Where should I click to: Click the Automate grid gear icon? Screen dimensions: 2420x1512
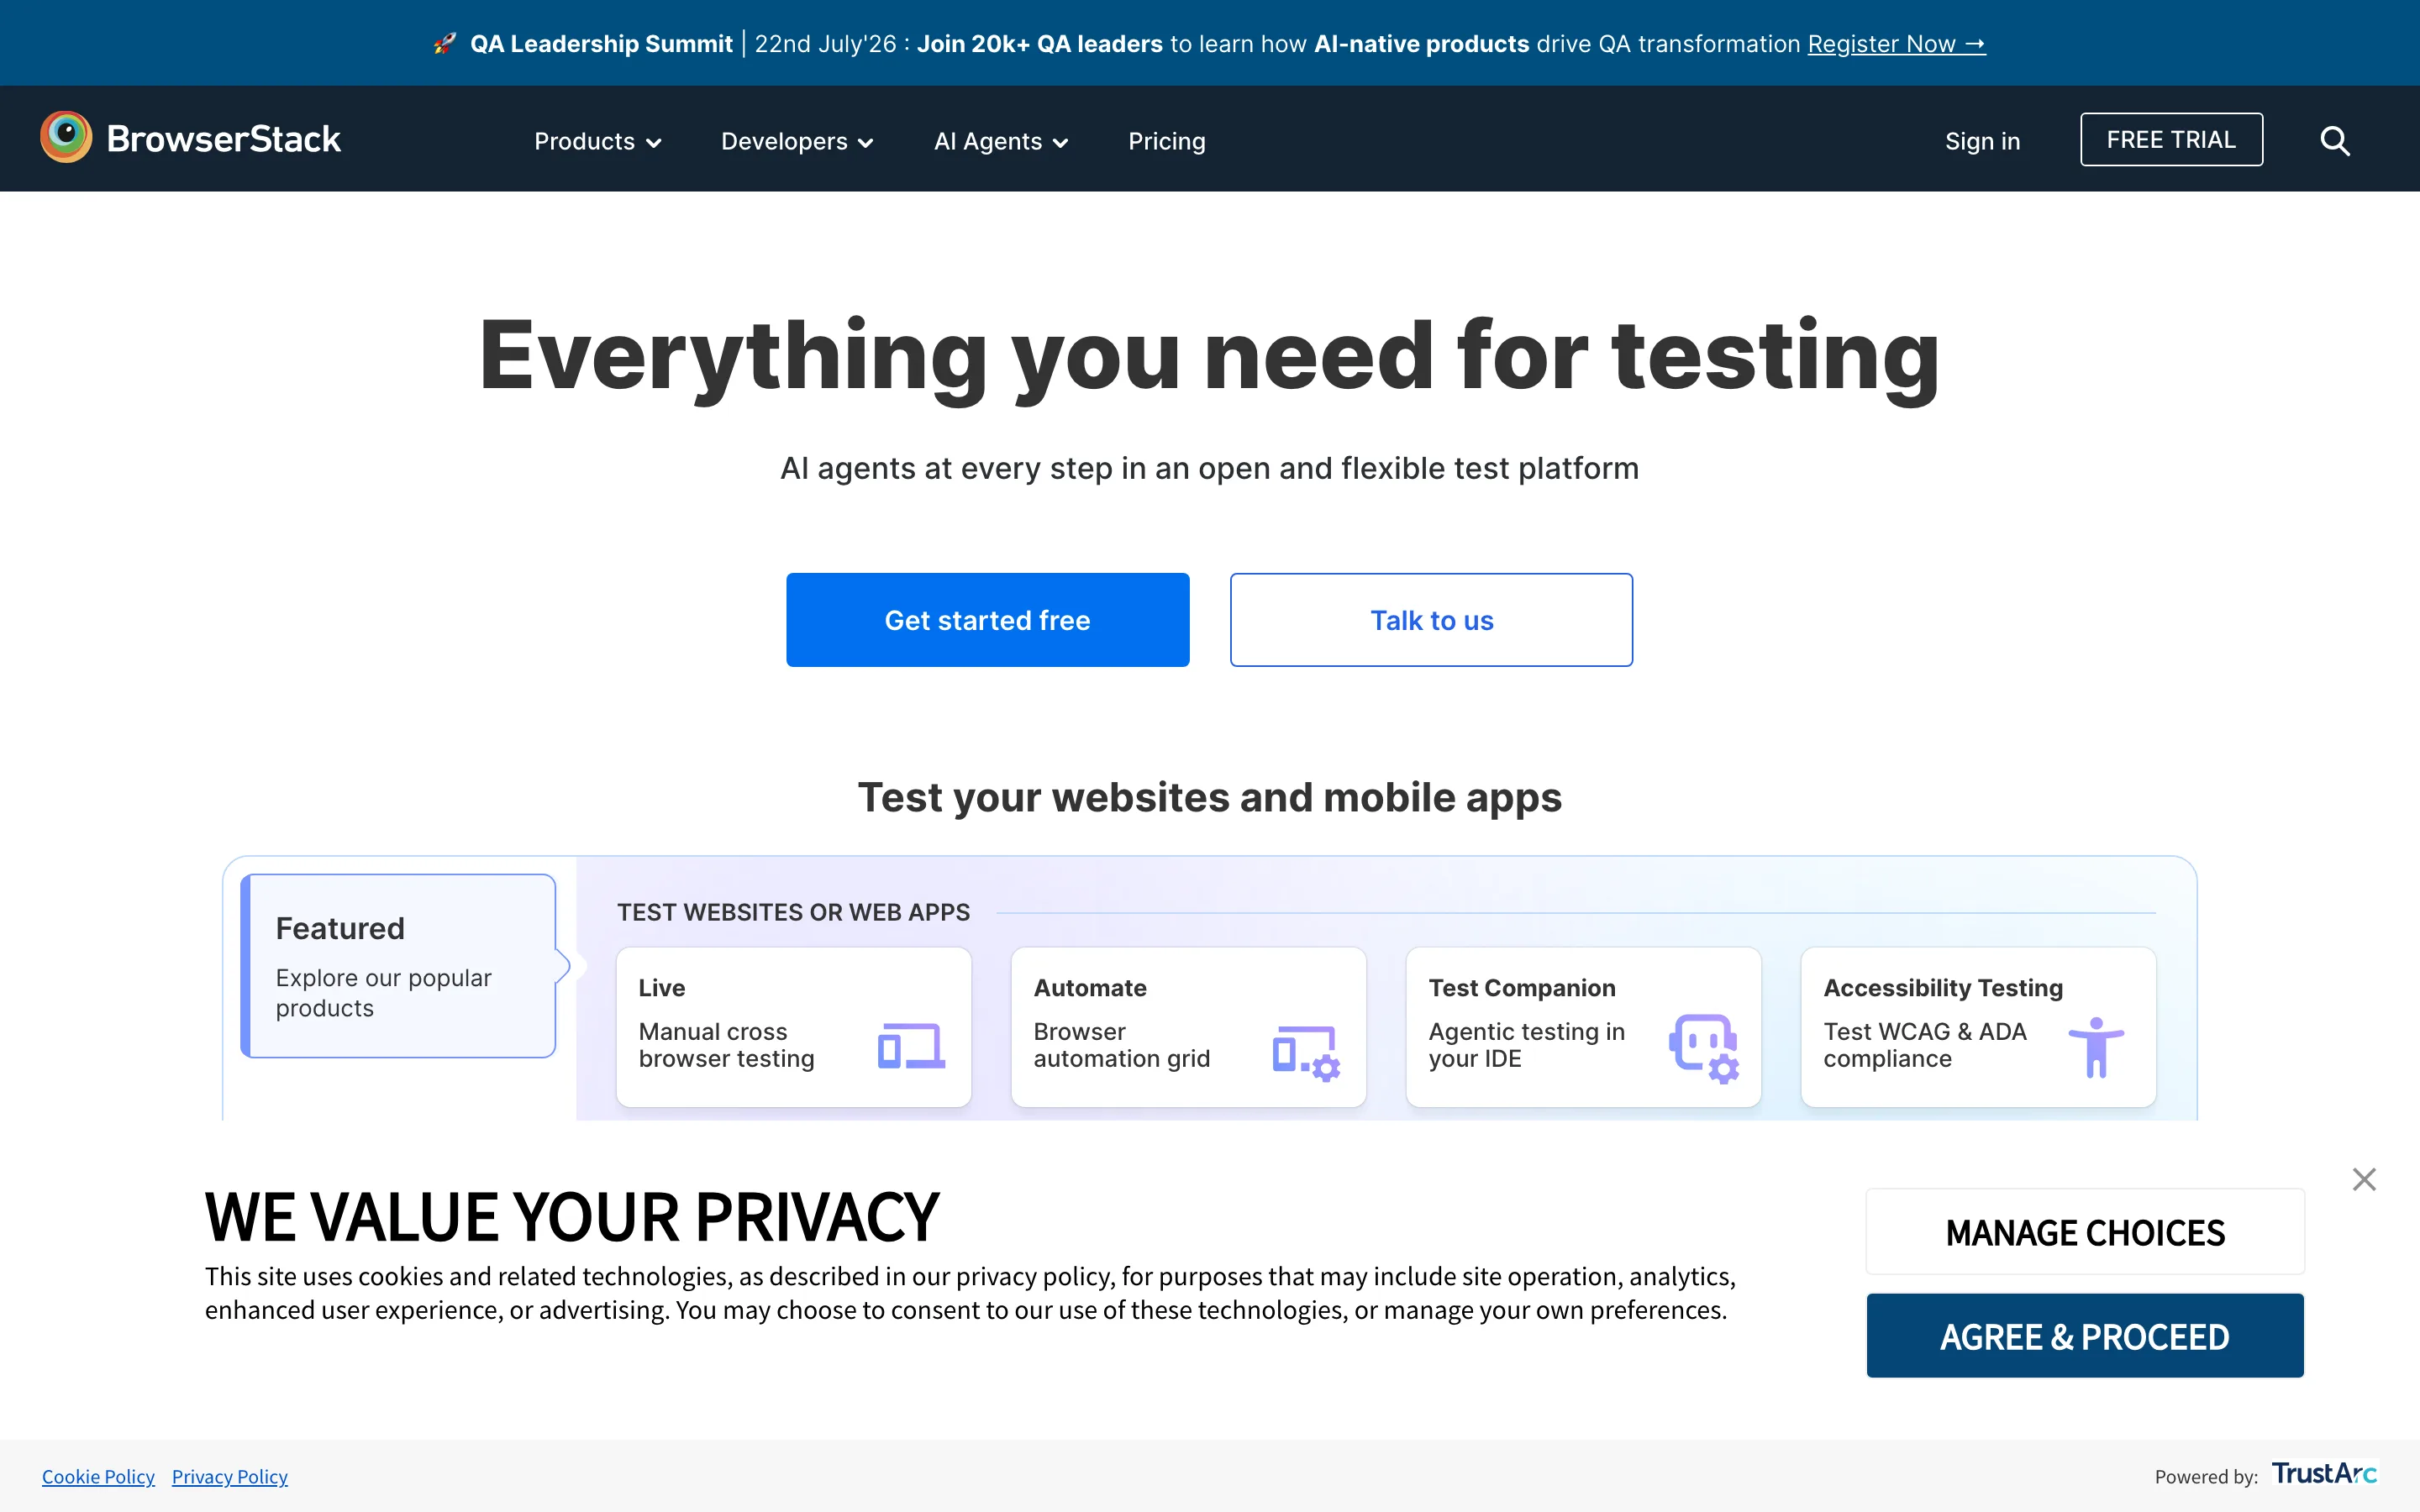click(x=1306, y=1053)
